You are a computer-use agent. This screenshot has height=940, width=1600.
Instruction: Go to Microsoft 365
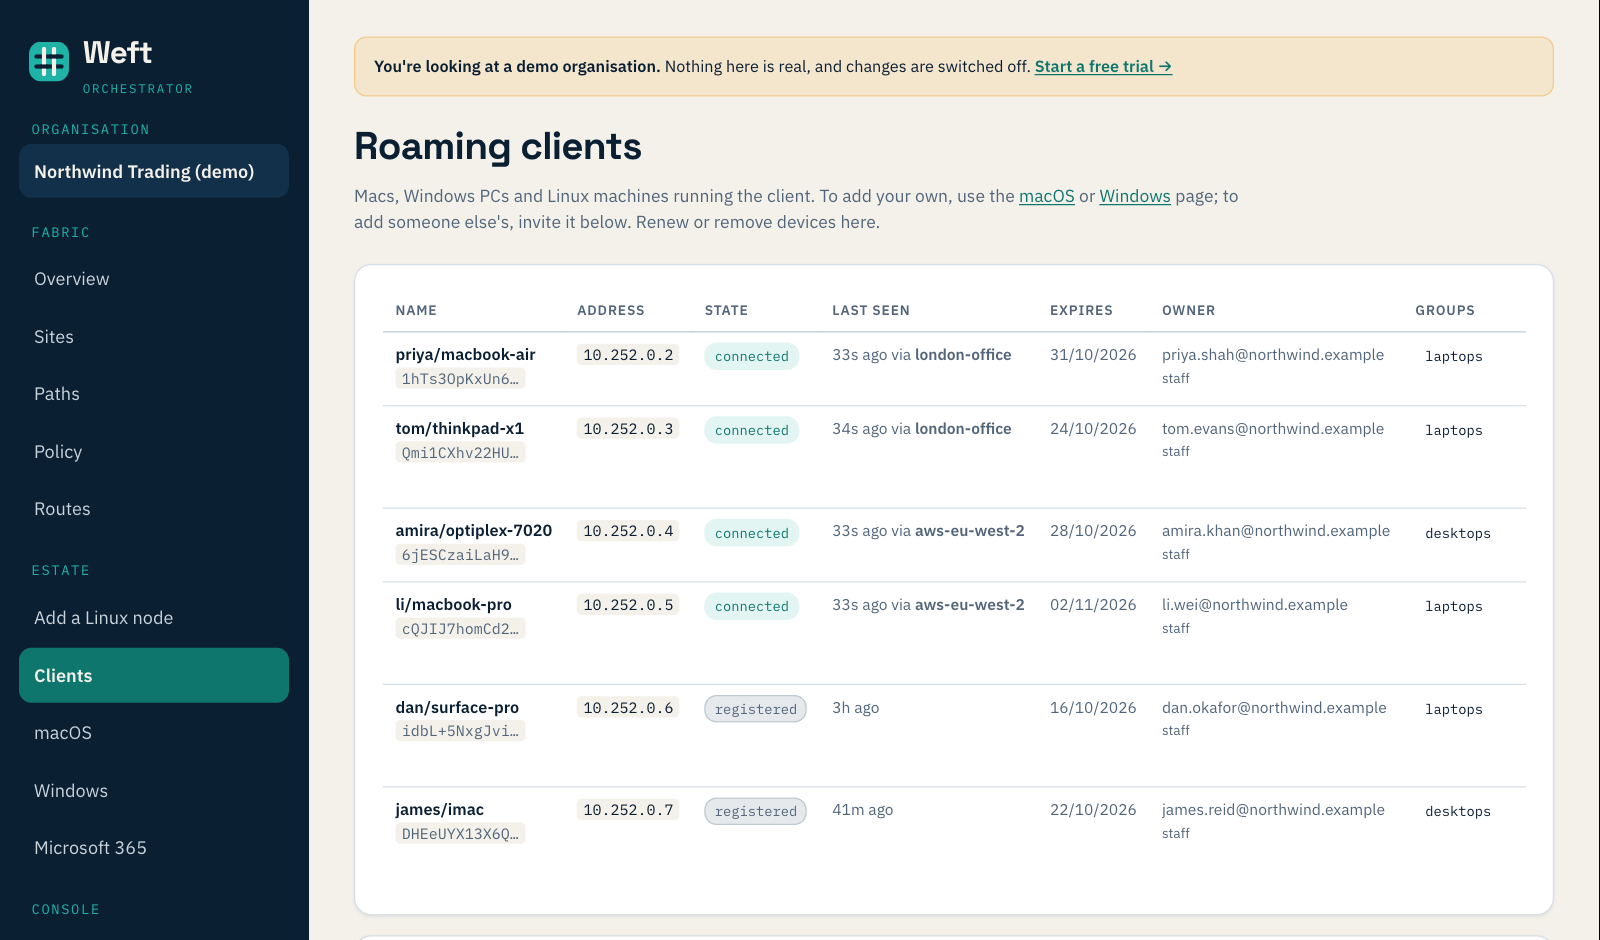[x=154, y=848]
